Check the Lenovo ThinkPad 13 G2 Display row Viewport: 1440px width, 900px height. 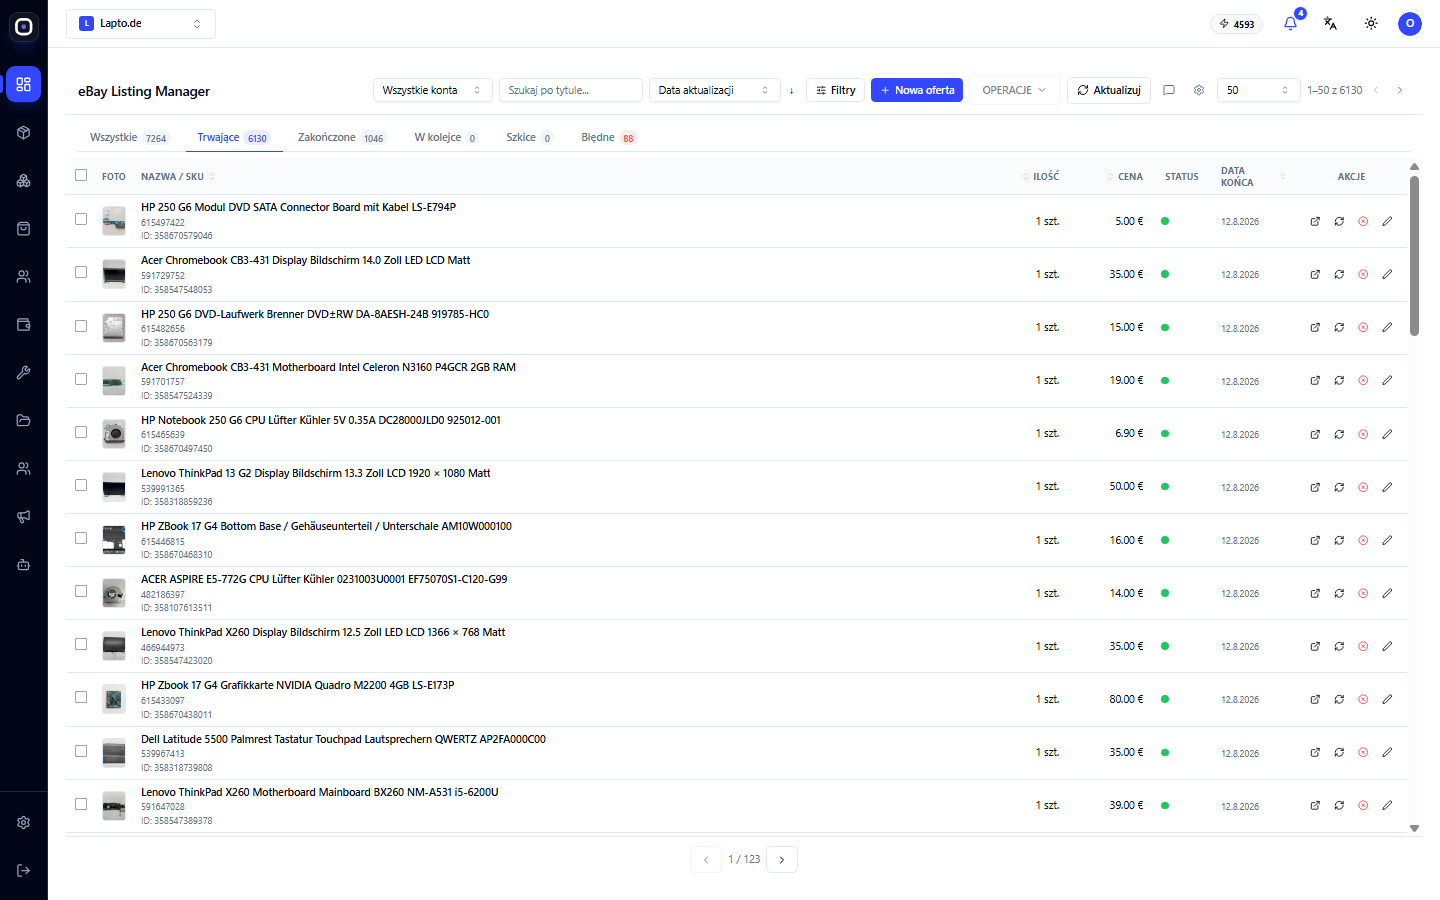point(81,485)
